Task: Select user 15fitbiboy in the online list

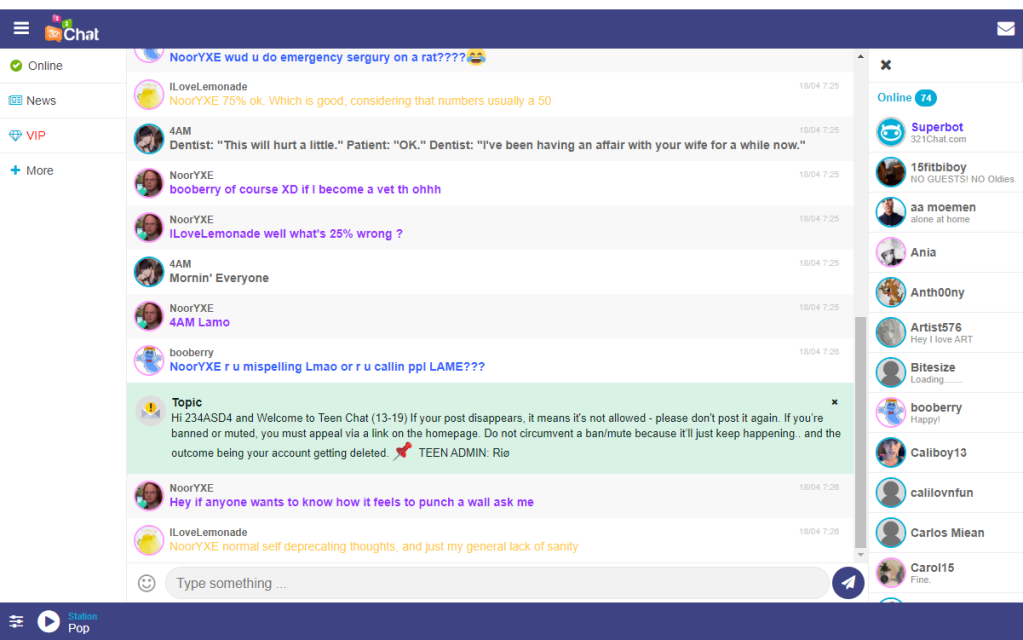Action: (945, 172)
